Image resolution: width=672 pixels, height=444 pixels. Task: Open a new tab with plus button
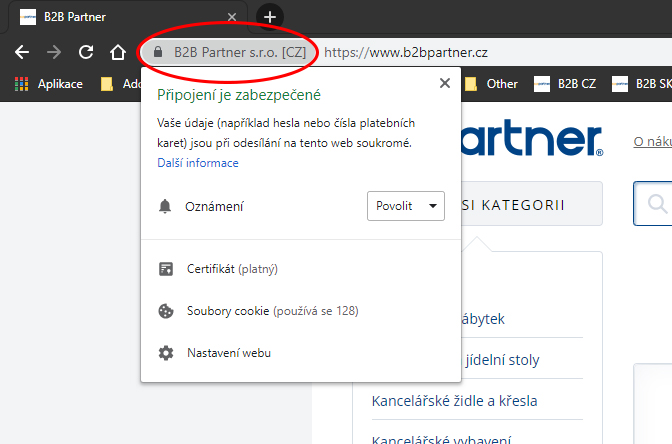[270, 17]
